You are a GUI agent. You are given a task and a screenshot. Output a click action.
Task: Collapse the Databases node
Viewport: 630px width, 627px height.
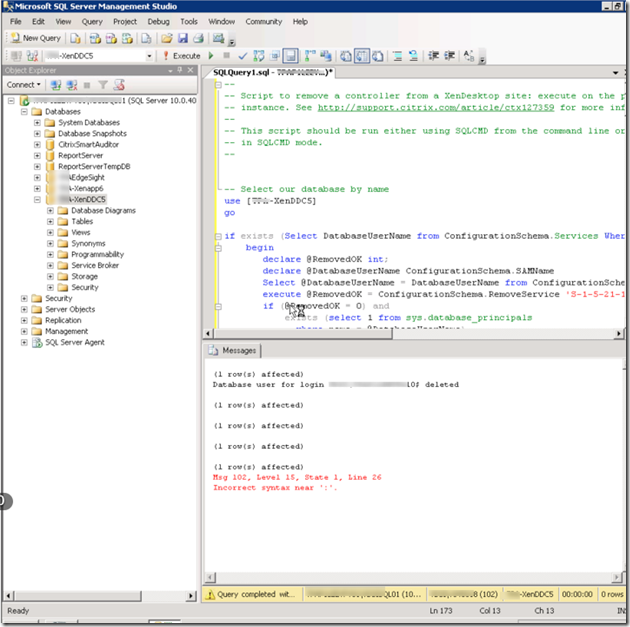point(23,112)
